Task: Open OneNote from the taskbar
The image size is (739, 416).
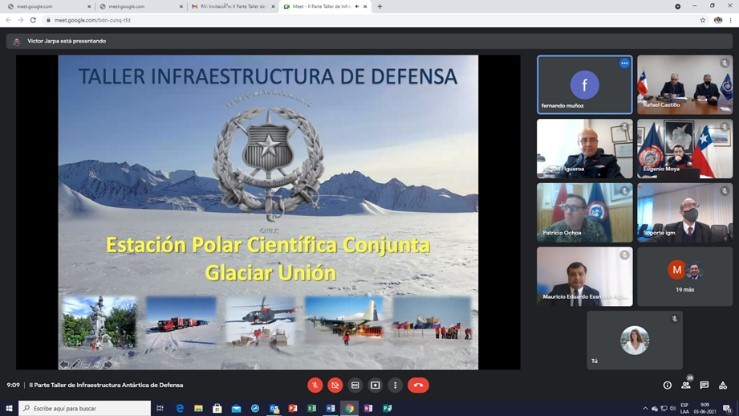Action: (368, 408)
